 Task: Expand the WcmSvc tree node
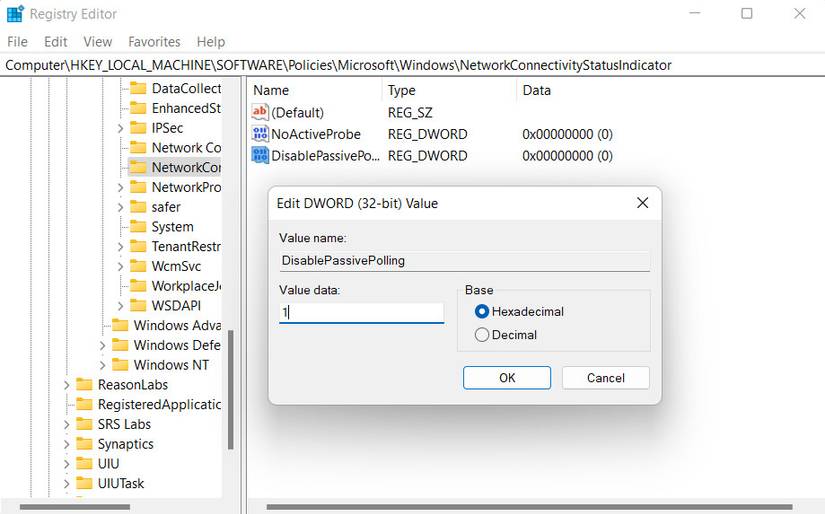[x=120, y=266]
